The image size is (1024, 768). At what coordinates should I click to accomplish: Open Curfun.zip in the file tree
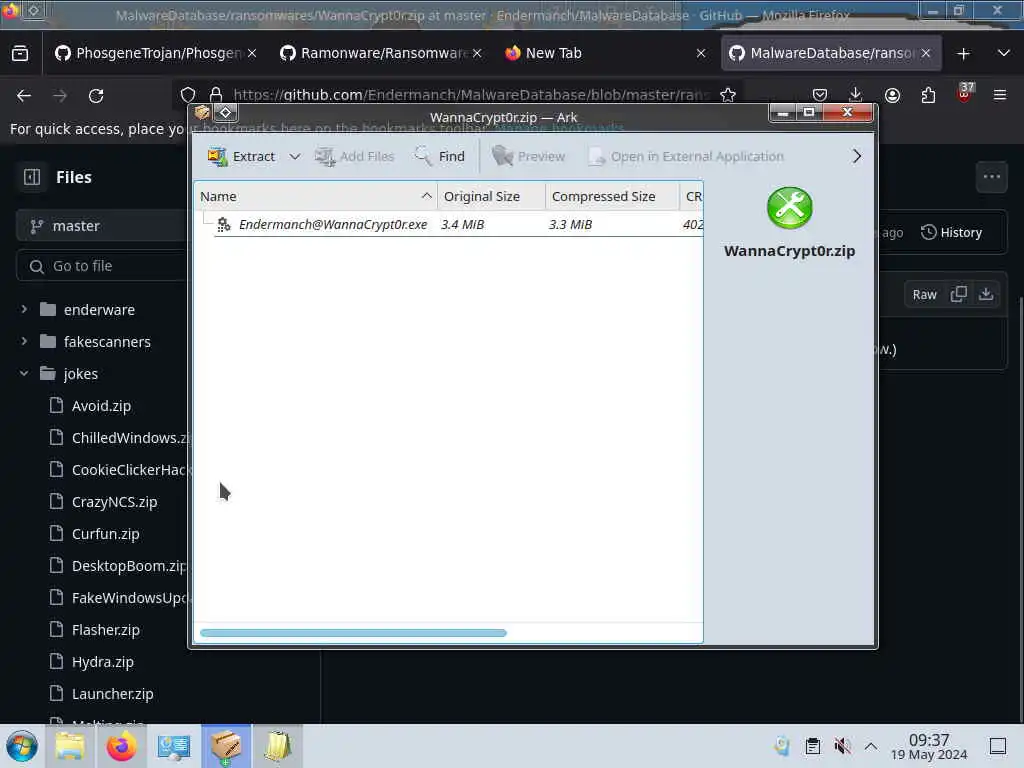click(105, 534)
